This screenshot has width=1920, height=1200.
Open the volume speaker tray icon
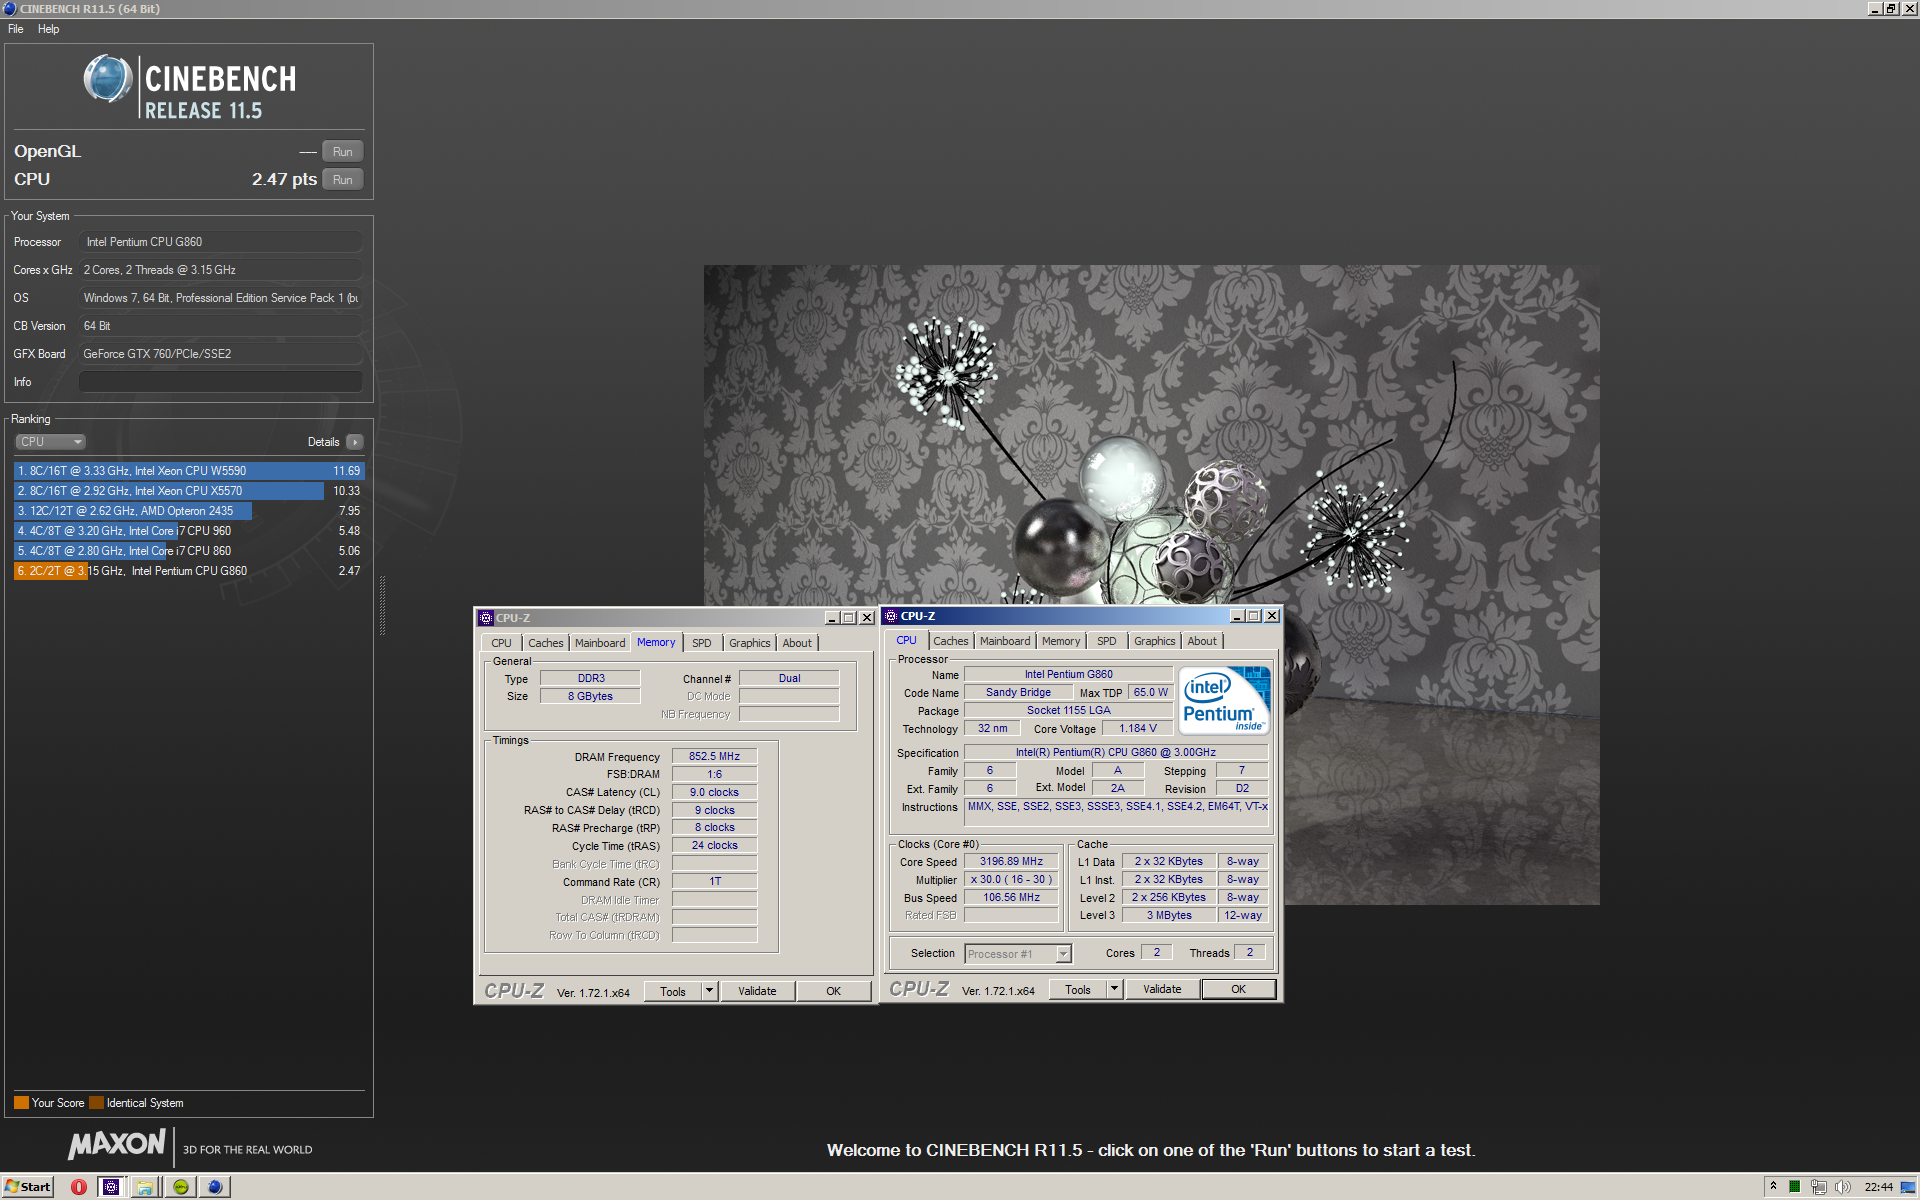1843,1187
